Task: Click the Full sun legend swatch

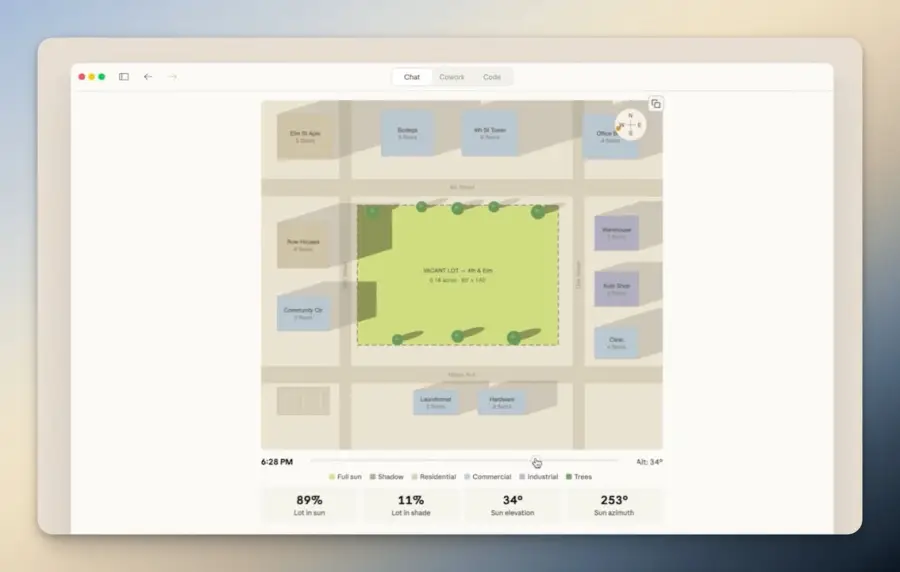Action: point(332,477)
